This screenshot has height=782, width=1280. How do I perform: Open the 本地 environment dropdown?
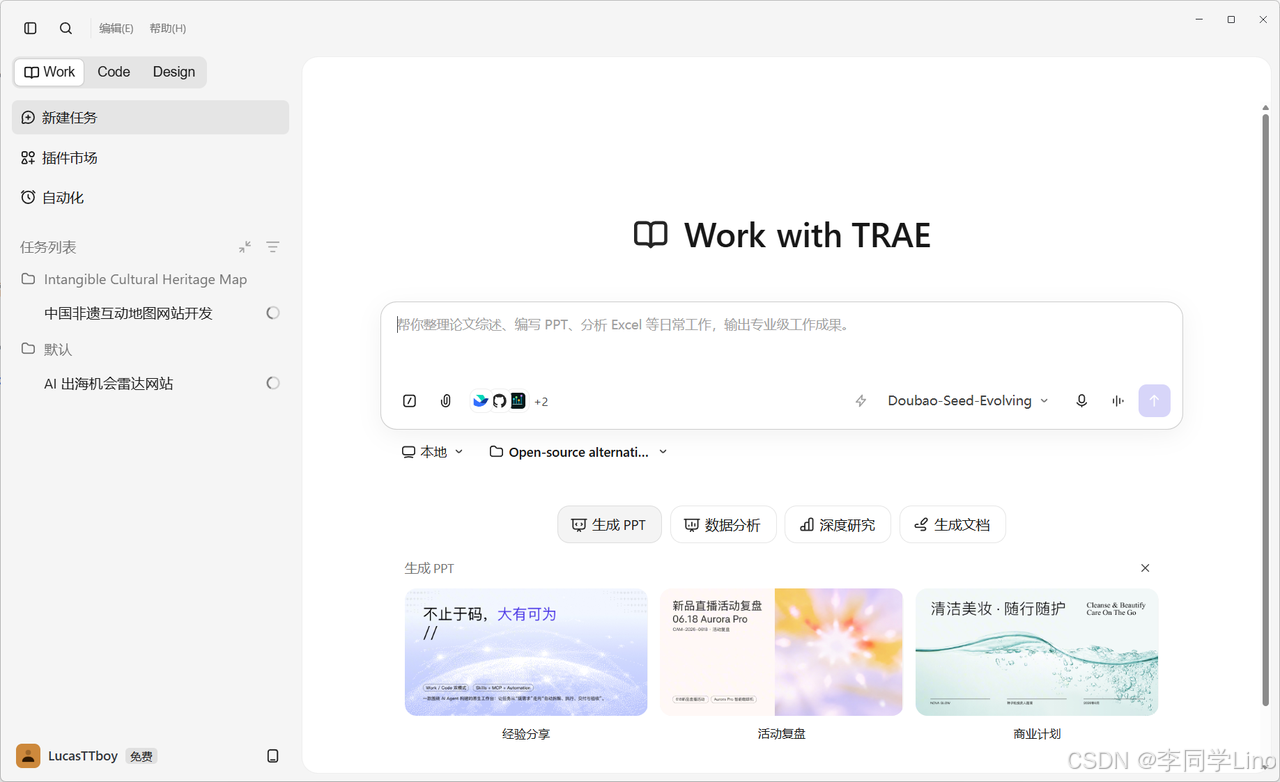click(x=433, y=452)
